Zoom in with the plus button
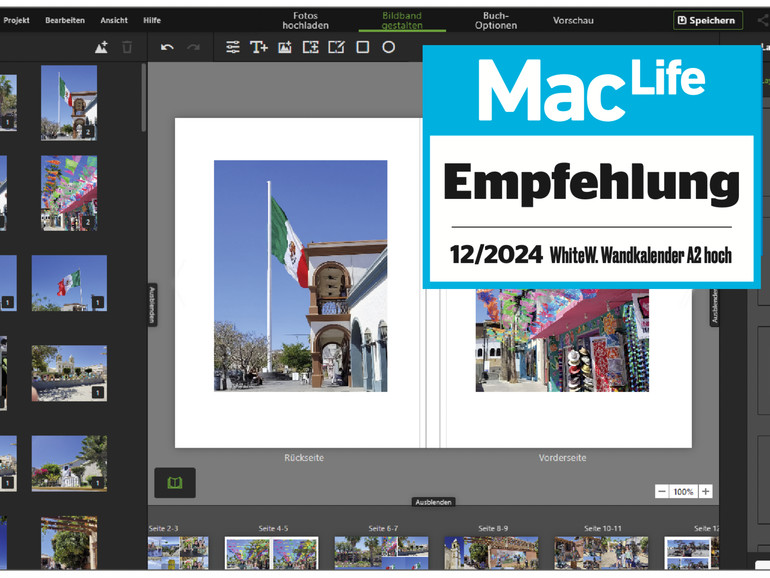The image size is (770, 578). tap(705, 491)
